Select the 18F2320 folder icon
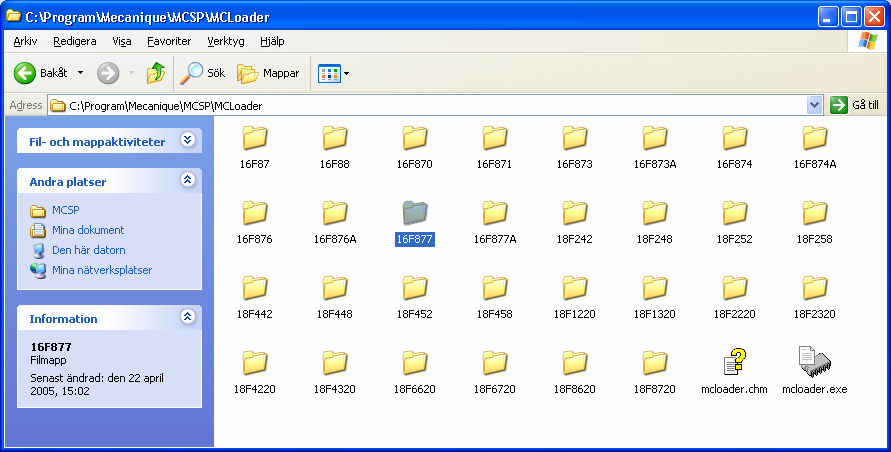Viewport: 891px width, 452px height. [x=815, y=288]
